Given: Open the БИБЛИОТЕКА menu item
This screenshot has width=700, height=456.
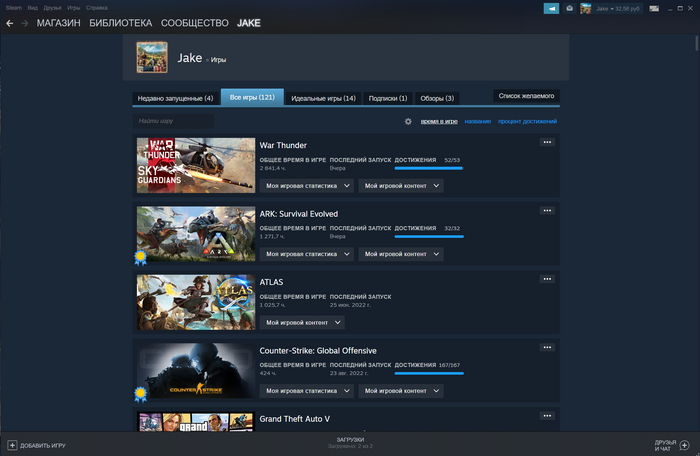Looking at the screenshot, I should pyautogui.click(x=120, y=22).
